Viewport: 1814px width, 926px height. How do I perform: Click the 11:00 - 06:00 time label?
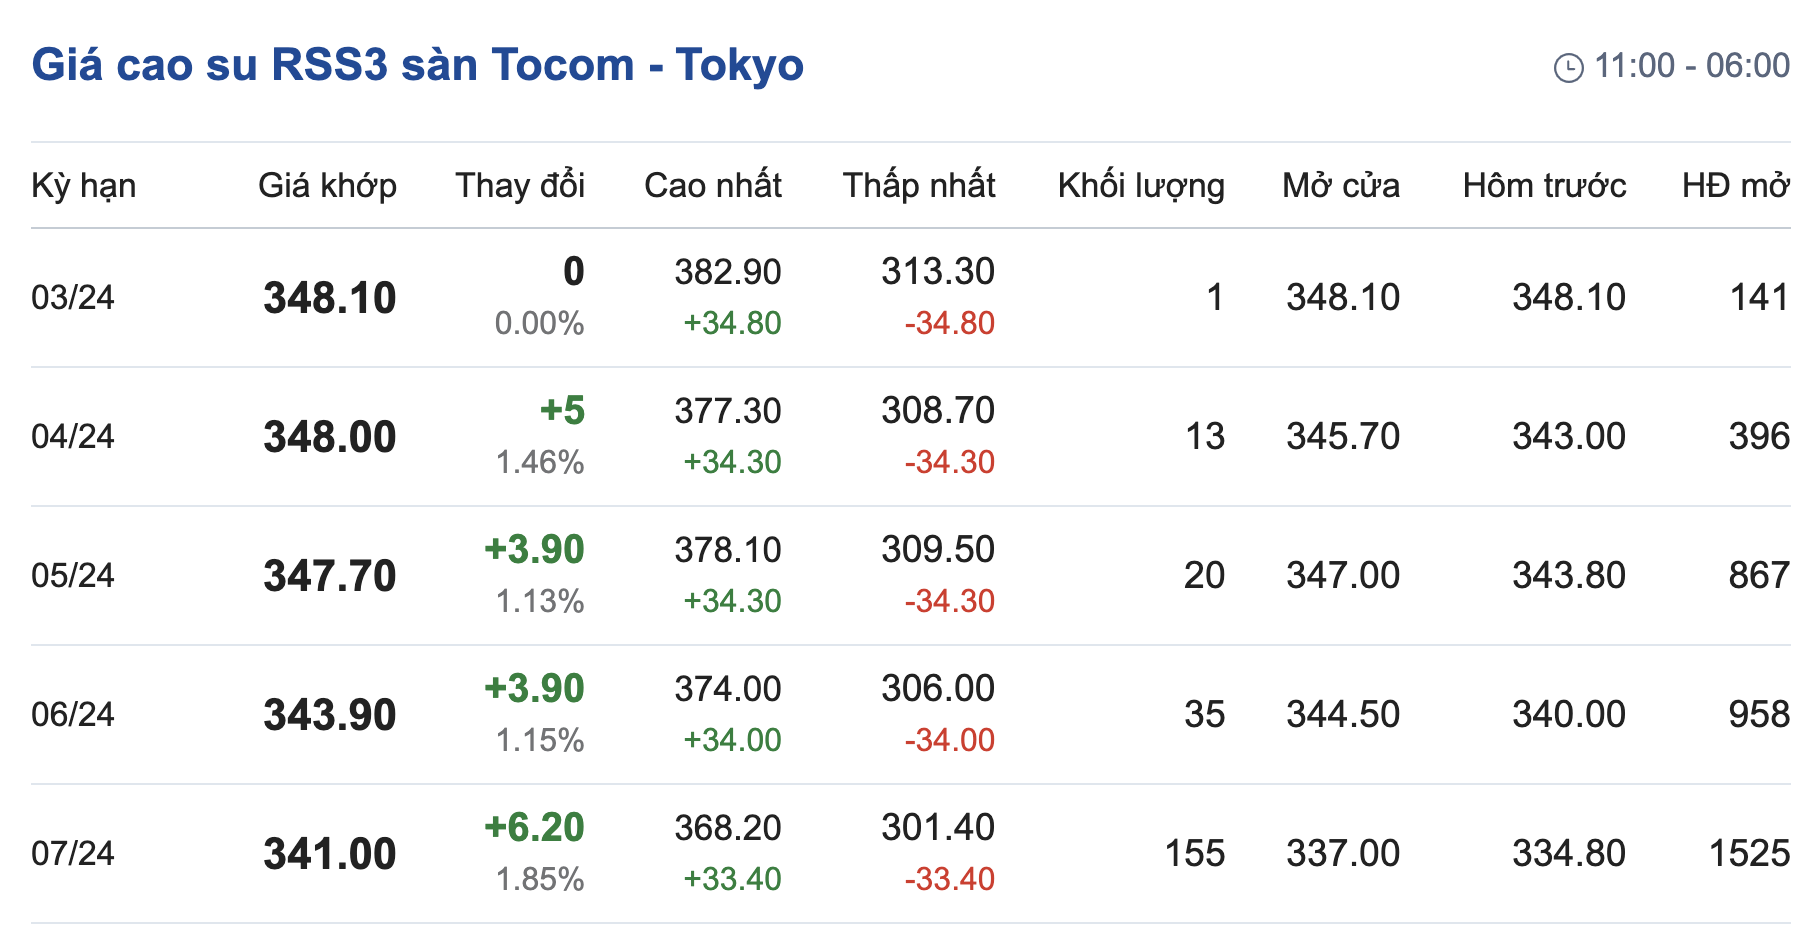pyautogui.click(x=1691, y=66)
